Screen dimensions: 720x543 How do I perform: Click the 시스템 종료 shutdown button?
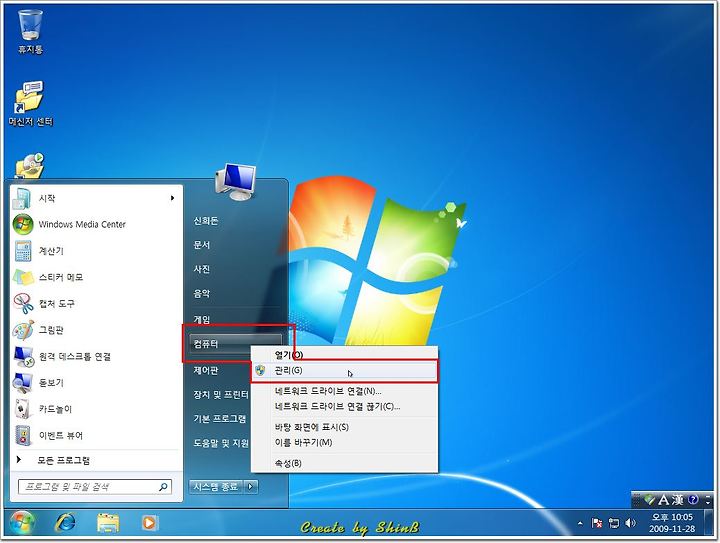[x=217, y=487]
